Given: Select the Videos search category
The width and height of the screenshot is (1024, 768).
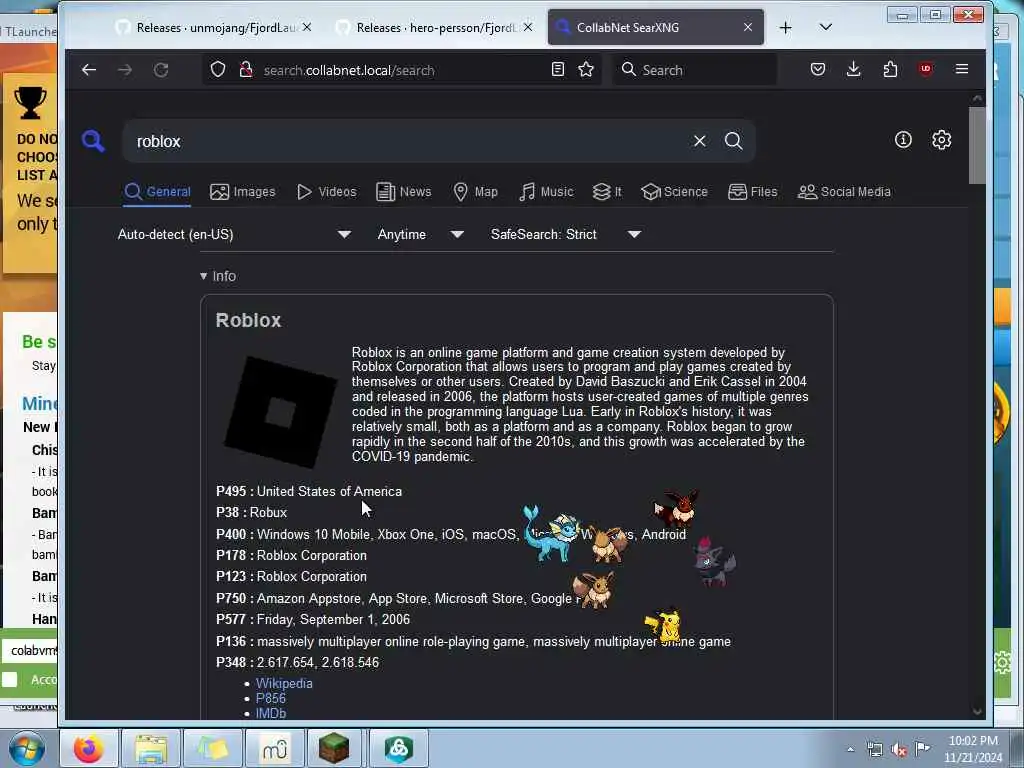Looking at the screenshot, I should pos(327,192).
